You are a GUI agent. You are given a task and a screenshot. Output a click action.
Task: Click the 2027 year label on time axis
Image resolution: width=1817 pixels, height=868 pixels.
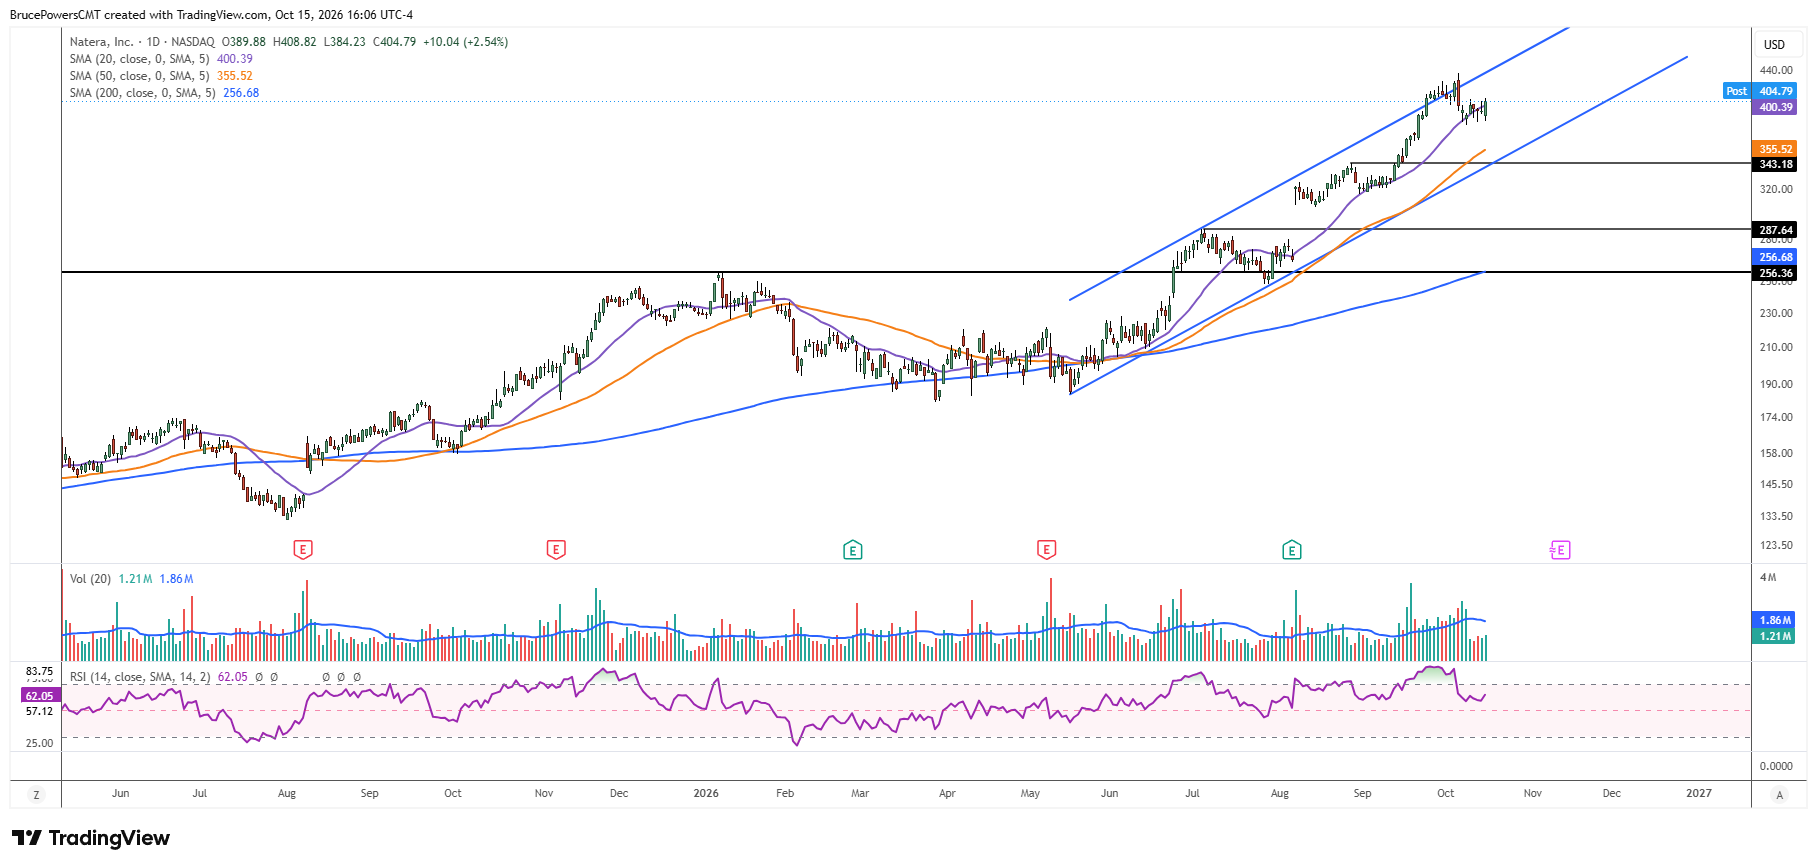coord(1698,793)
